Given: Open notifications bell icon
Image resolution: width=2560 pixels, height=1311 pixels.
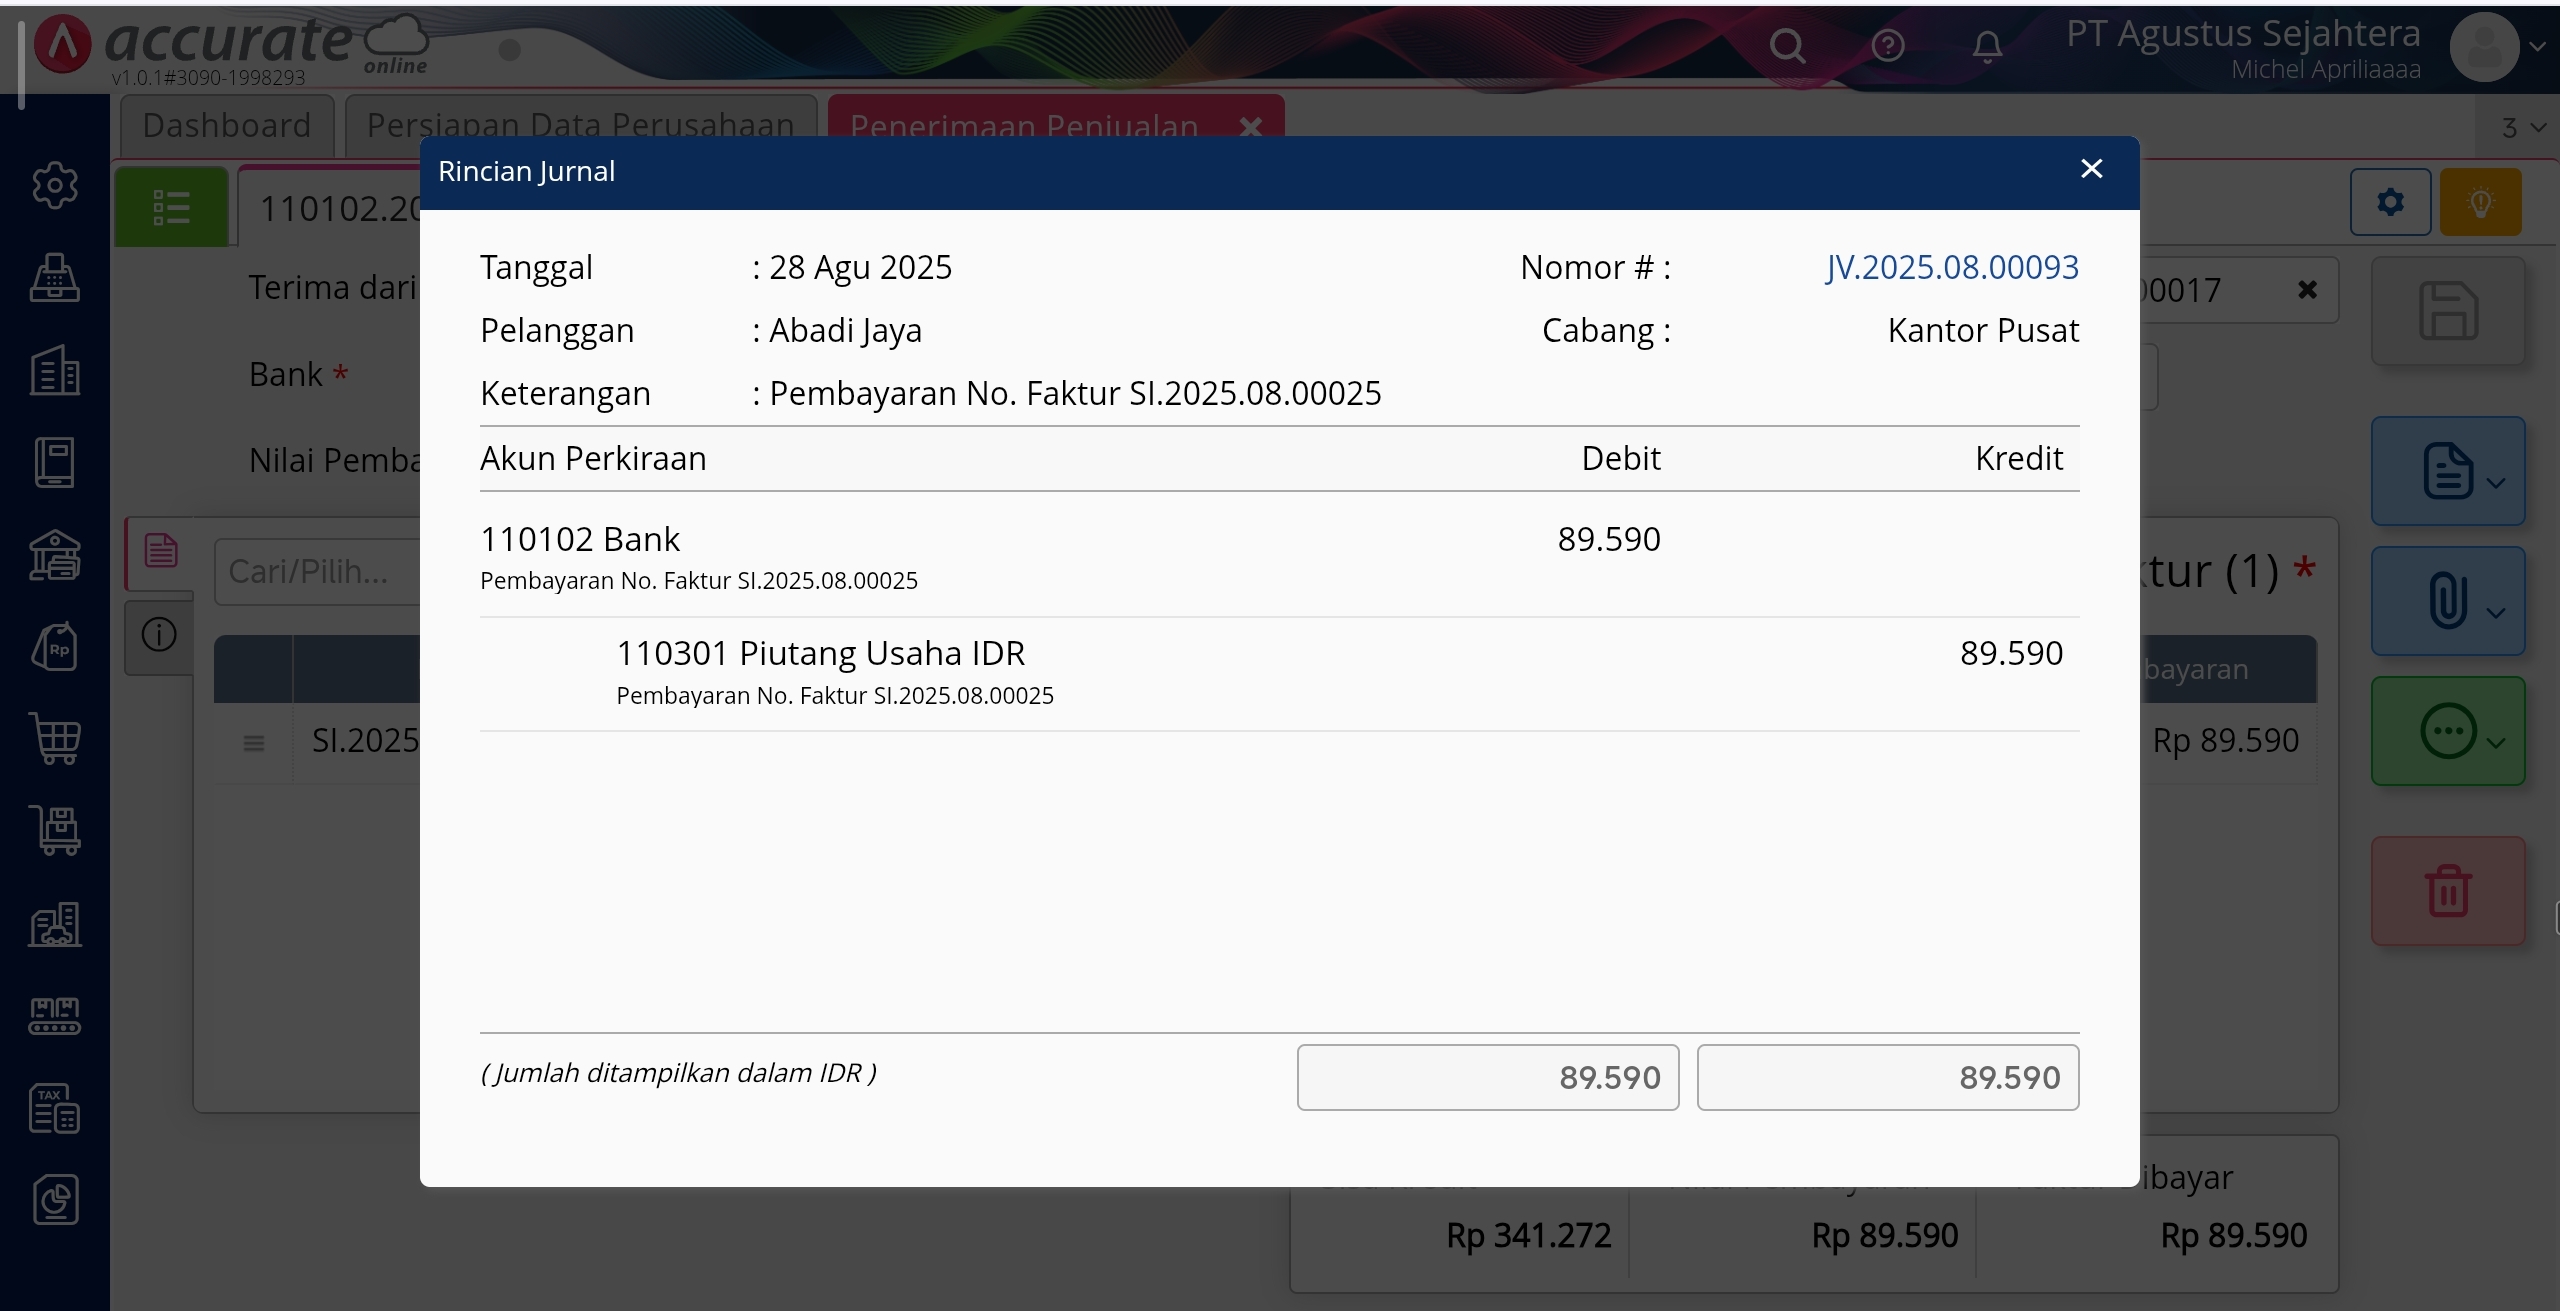Looking at the screenshot, I should (x=1987, y=46).
